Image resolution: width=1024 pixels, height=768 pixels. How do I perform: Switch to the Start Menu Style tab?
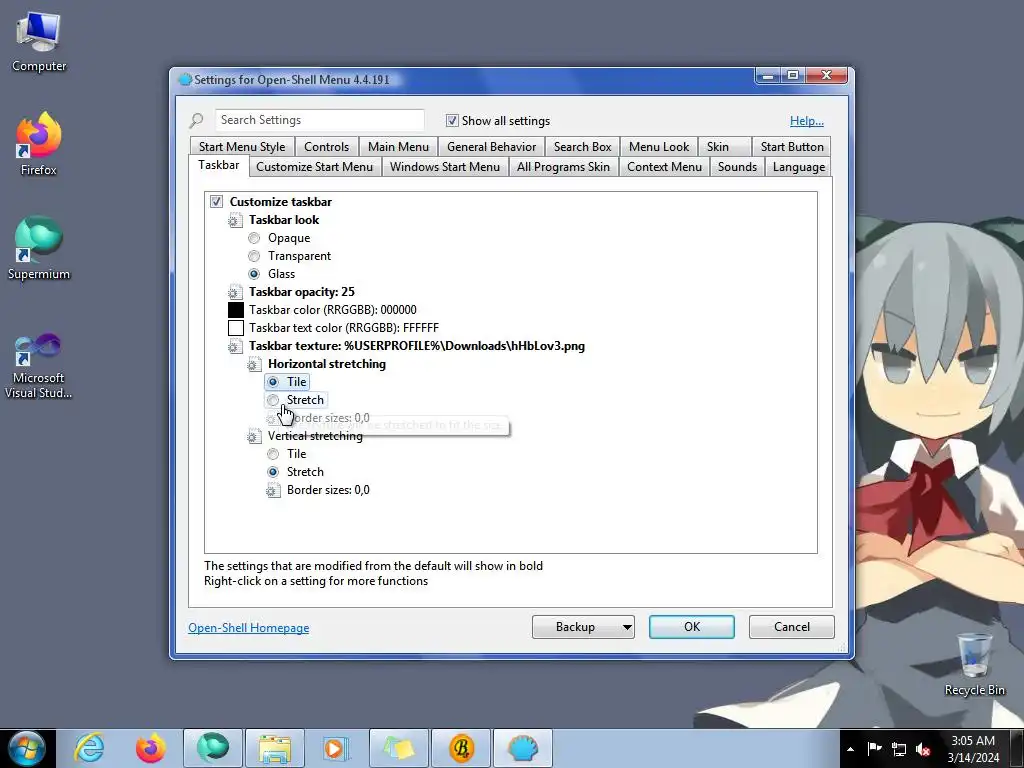coord(242,147)
